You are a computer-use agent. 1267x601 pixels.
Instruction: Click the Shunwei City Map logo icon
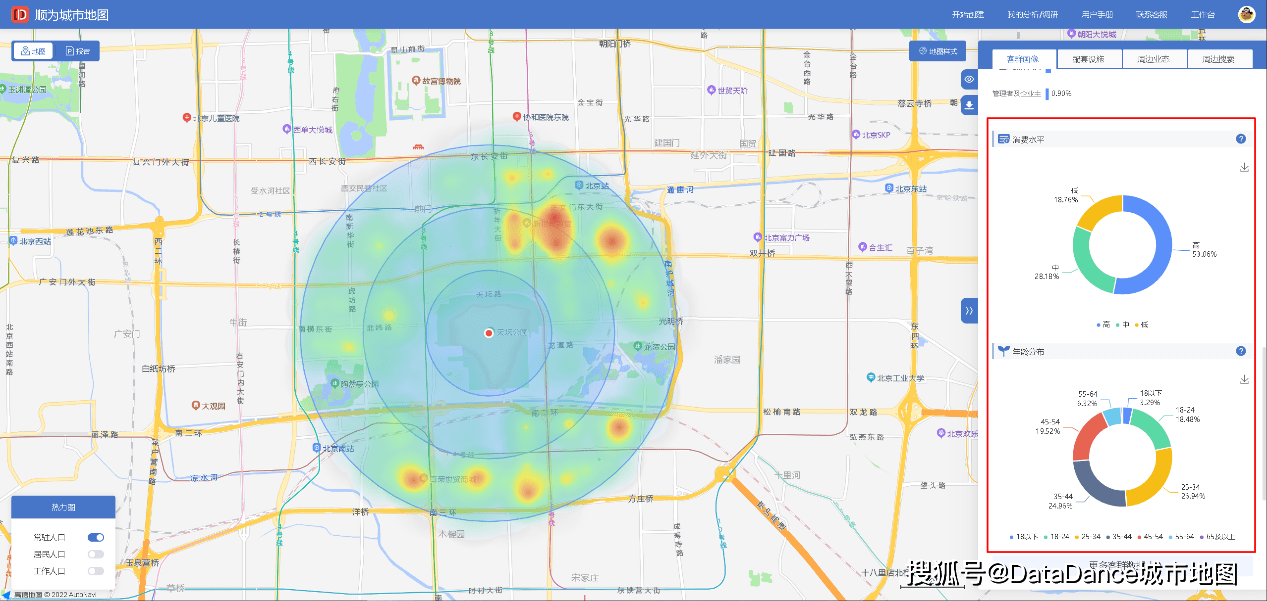click(21, 15)
